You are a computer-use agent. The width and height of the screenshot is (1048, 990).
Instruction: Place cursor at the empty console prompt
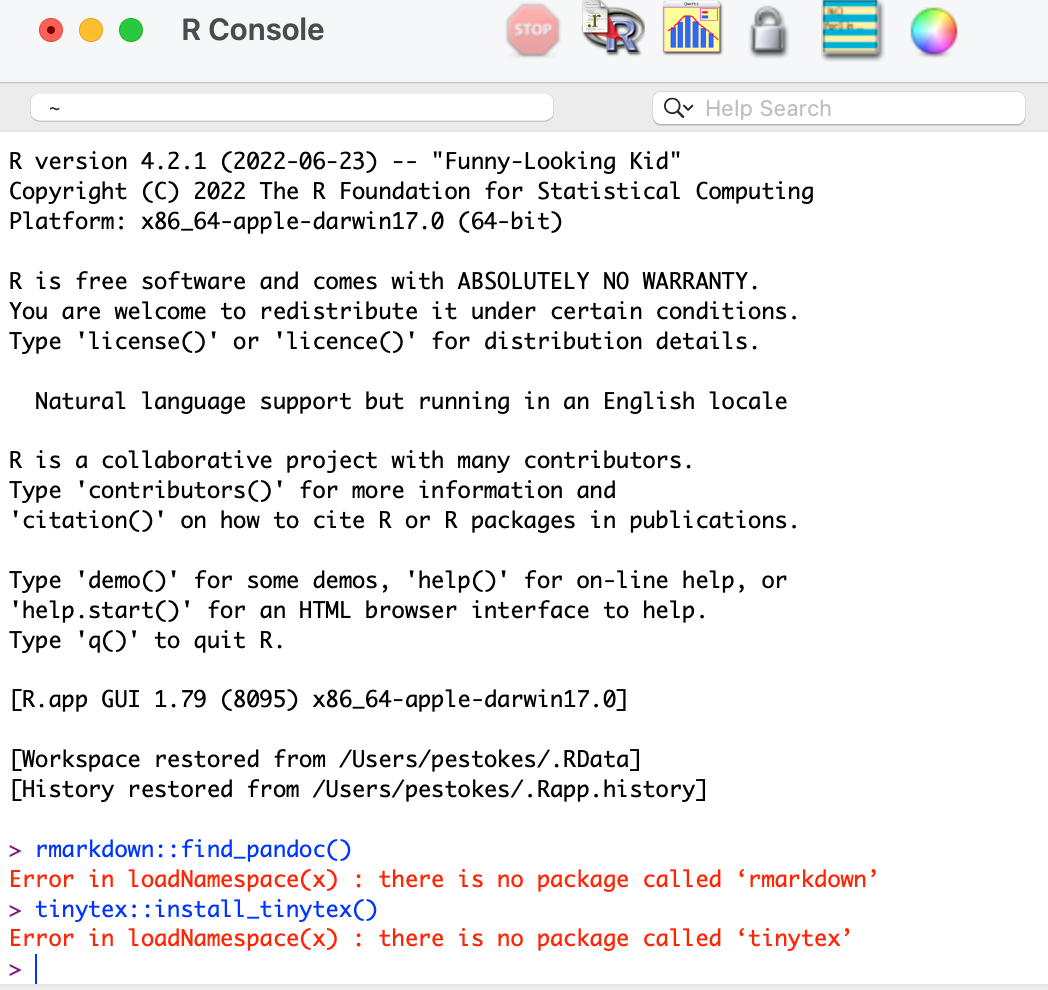(x=37, y=969)
